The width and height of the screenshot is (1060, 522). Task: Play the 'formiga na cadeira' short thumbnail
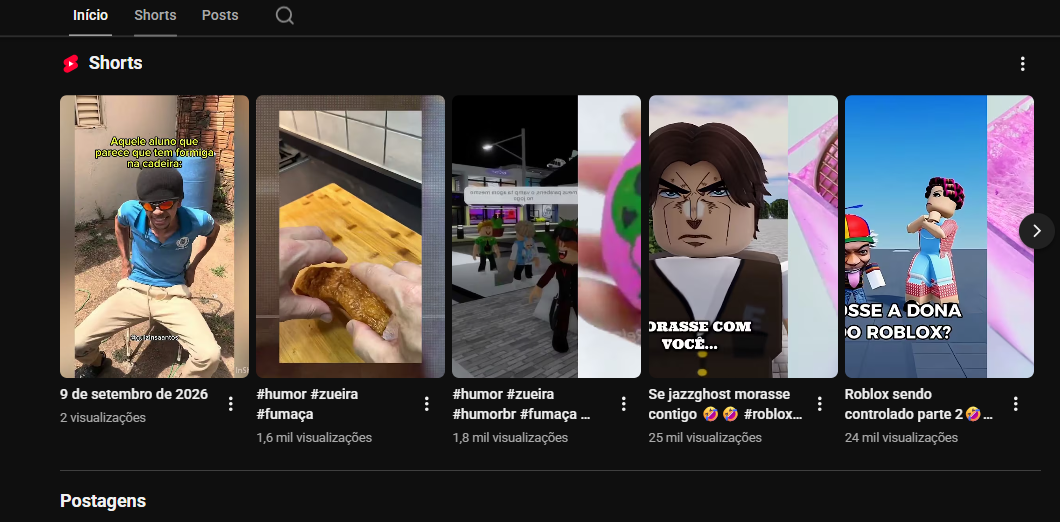154,236
